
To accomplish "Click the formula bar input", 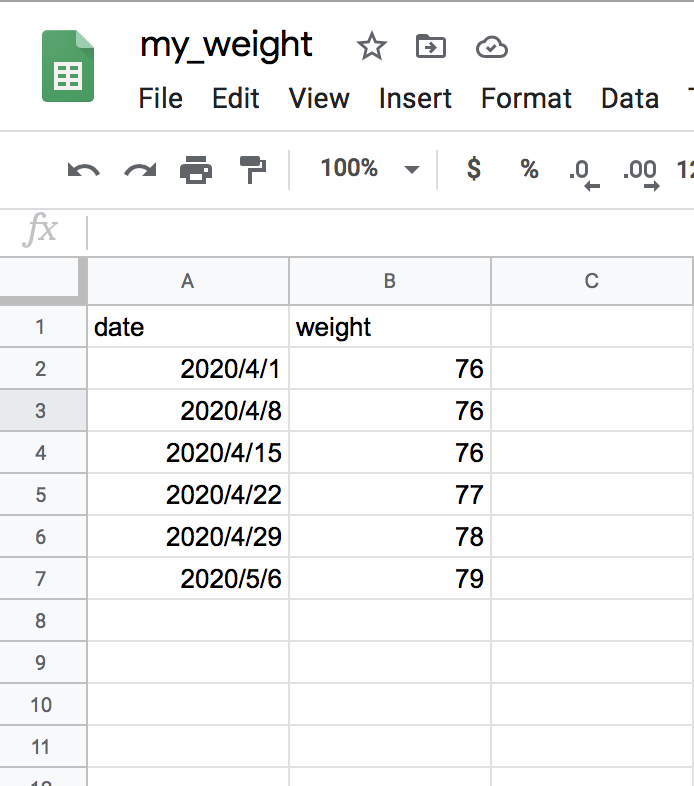I will (x=390, y=233).
